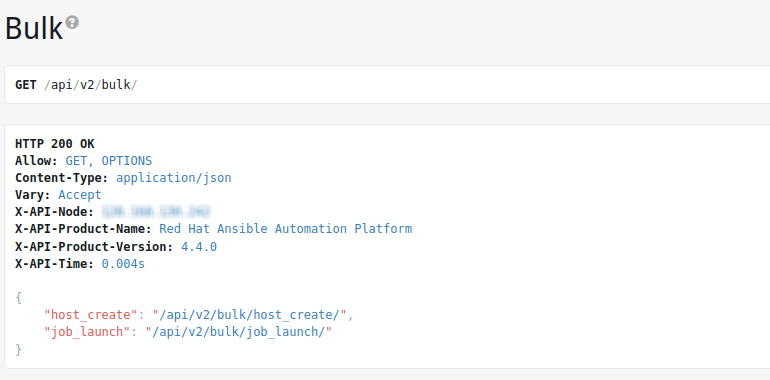Click the application/json content type value
The image size is (770, 380).
click(x=174, y=178)
